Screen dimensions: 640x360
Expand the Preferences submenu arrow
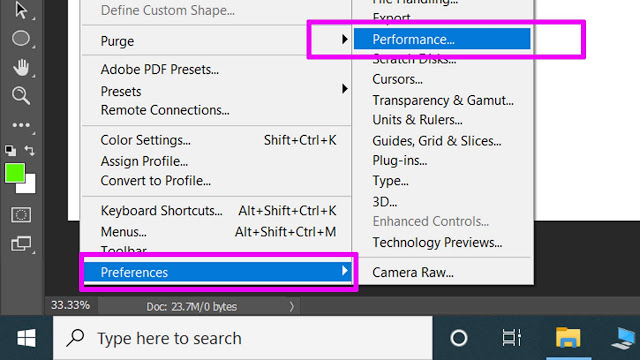coord(344,271)
